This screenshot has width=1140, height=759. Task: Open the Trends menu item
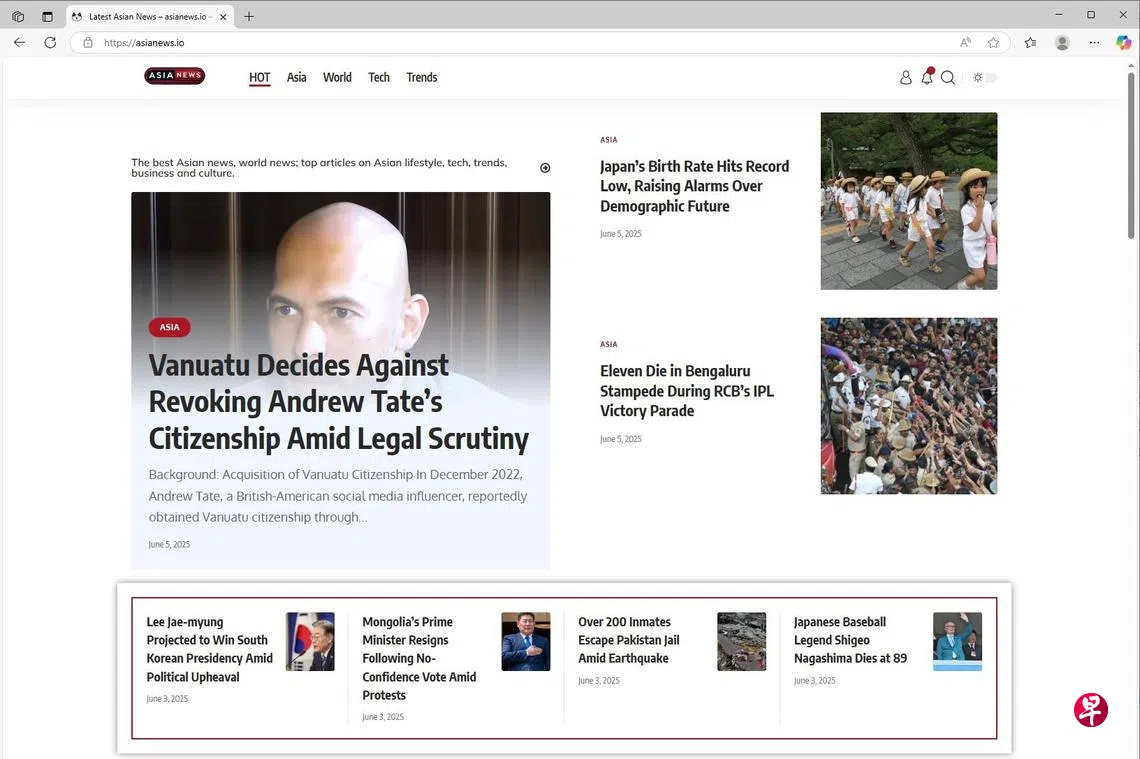421,78
